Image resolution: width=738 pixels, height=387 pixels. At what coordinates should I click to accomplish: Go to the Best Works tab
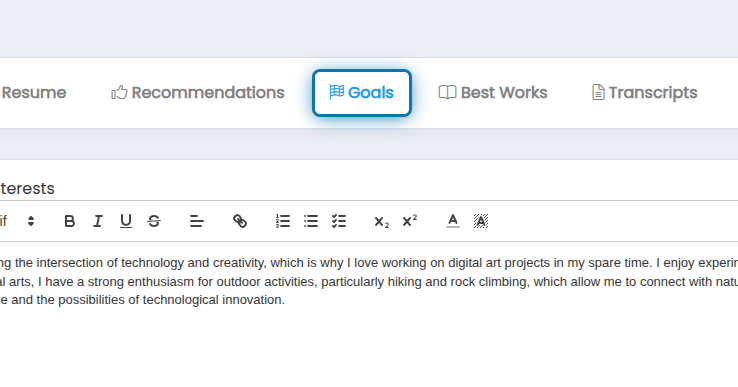click(493, 93)
